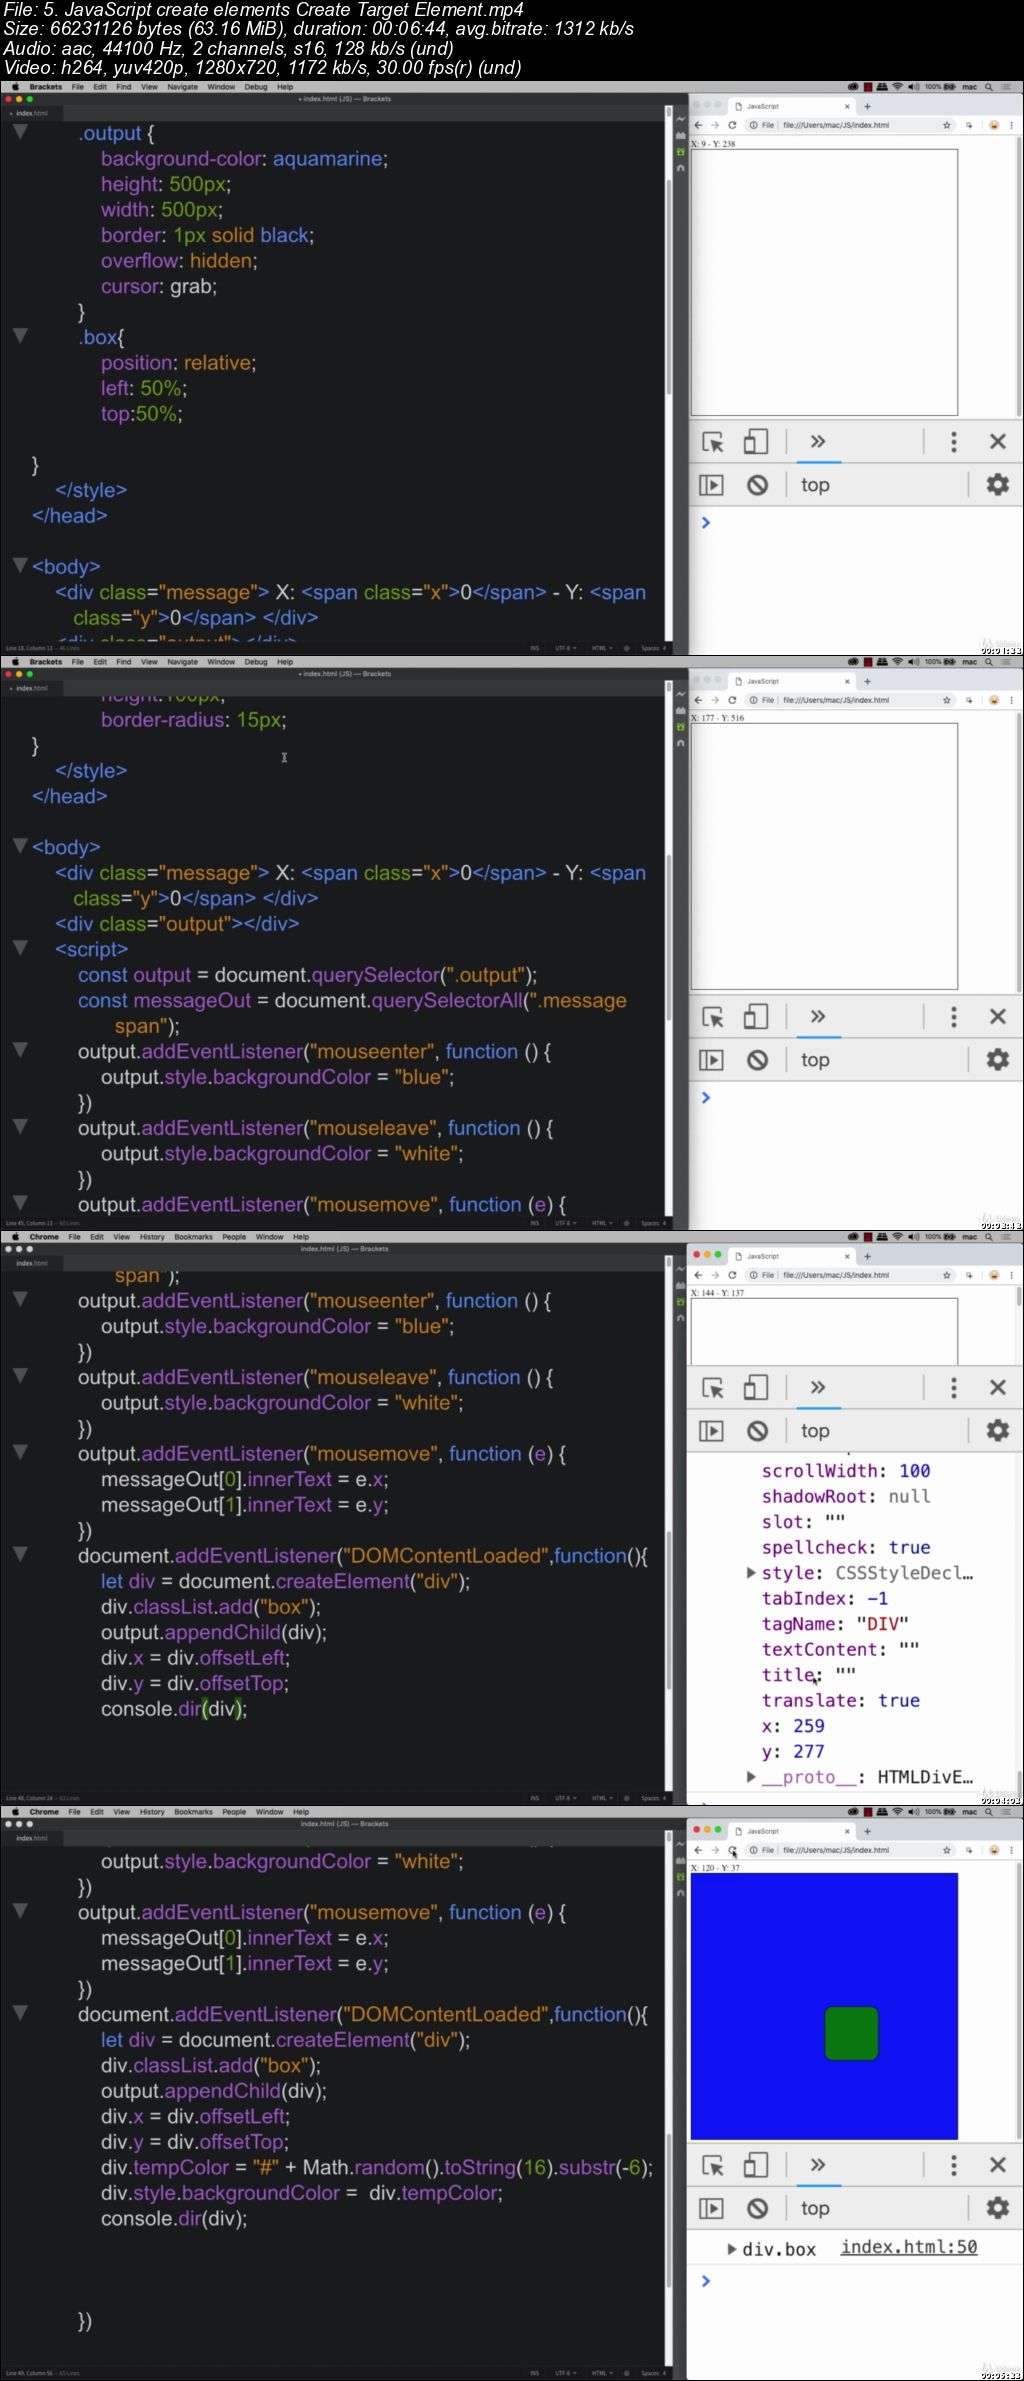The height and width of the screenshot is (2381, 1024).
Task: Select index.html editor tab in X: 9 frame
Action: [x=31, y=113]
